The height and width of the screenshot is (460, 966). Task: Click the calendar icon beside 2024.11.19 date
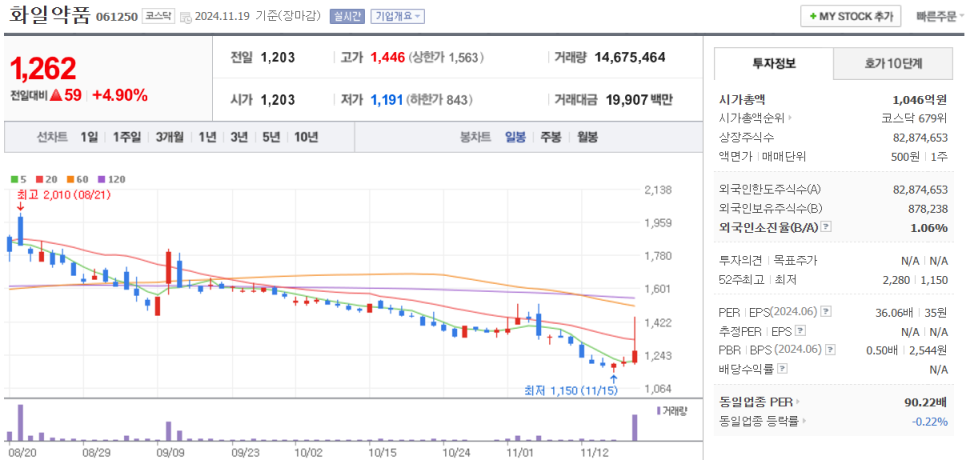[185, 17]
